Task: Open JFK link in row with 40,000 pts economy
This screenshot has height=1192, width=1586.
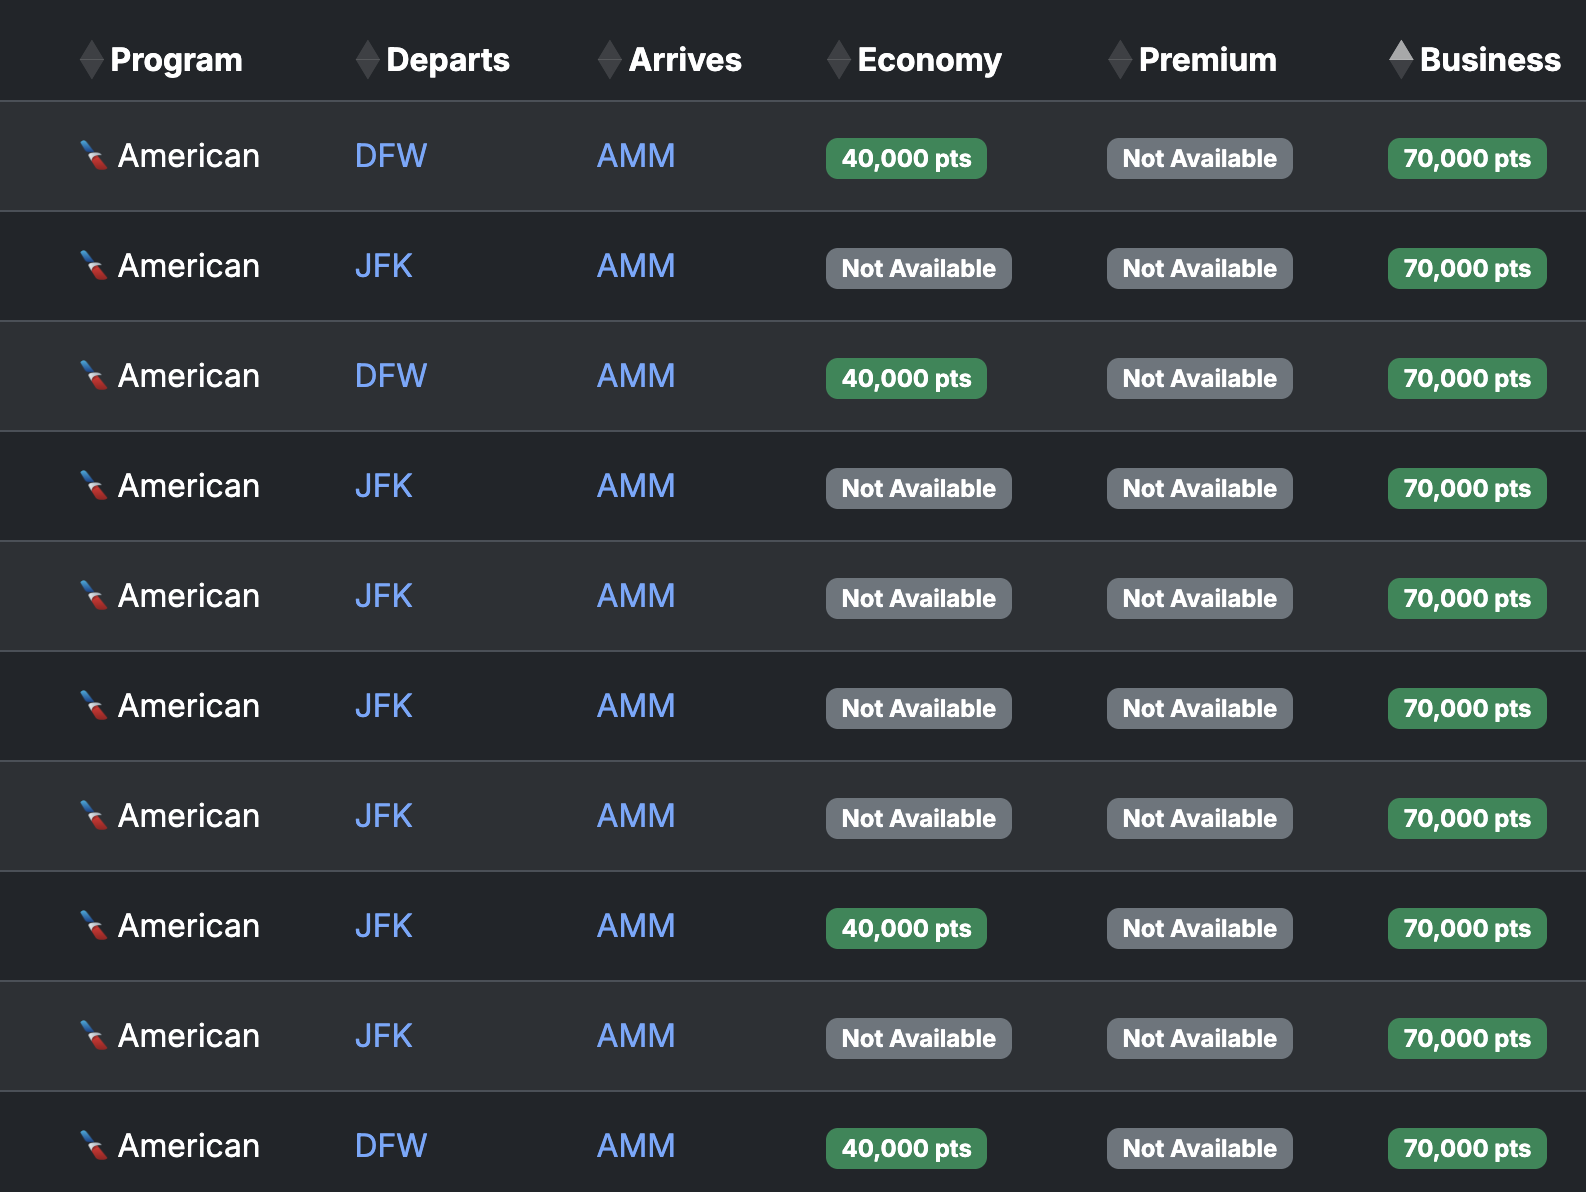Action: click(x=384, y=926)
